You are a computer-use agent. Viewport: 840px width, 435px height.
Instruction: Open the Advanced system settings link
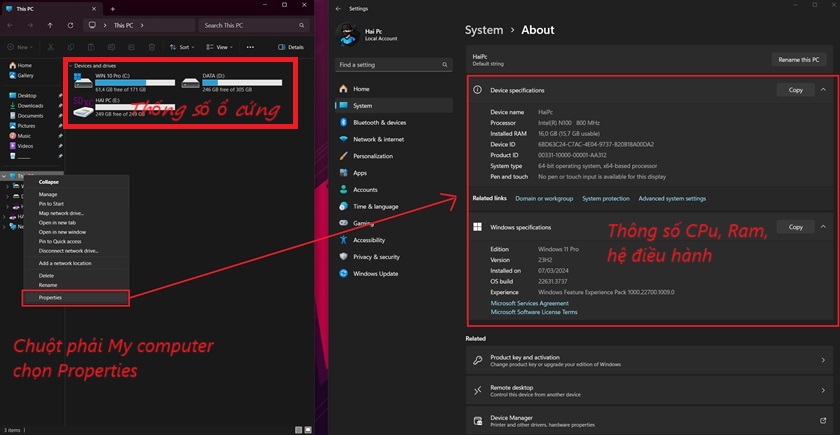(672, 198)
